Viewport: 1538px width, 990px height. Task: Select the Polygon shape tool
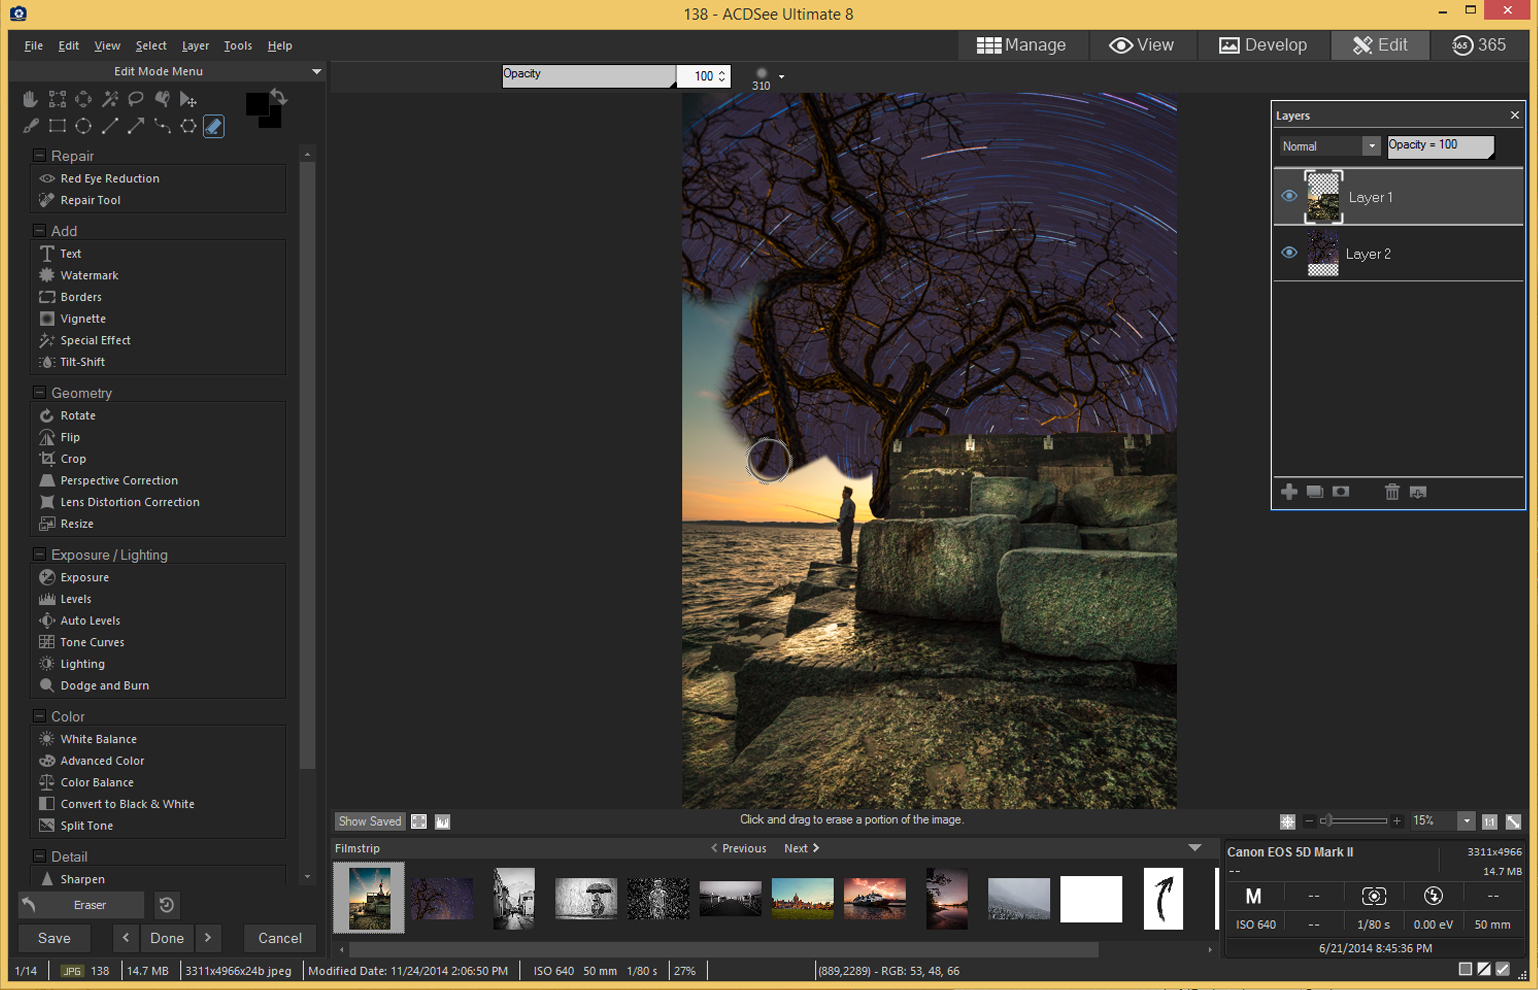point(188,126)
